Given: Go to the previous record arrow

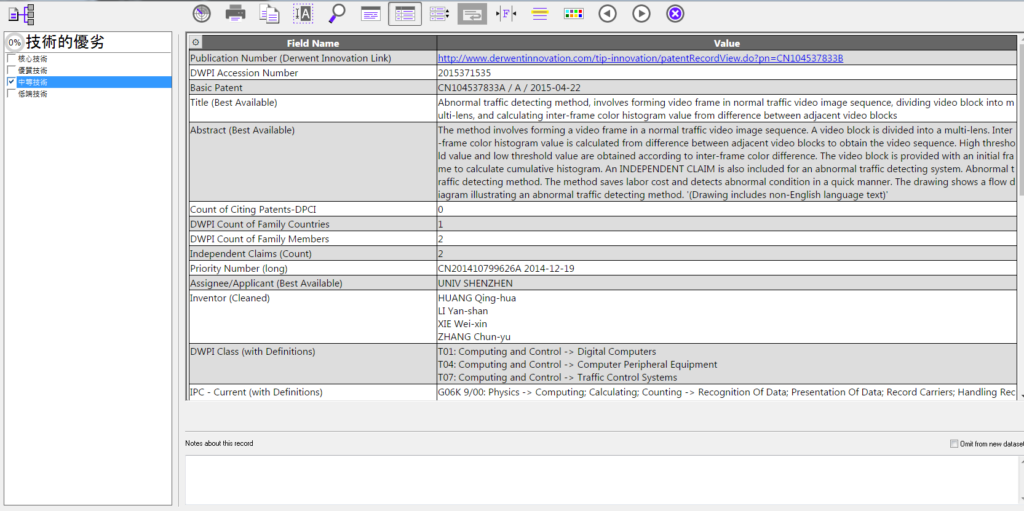Looking at the screenshot, I should pos(607,13).
